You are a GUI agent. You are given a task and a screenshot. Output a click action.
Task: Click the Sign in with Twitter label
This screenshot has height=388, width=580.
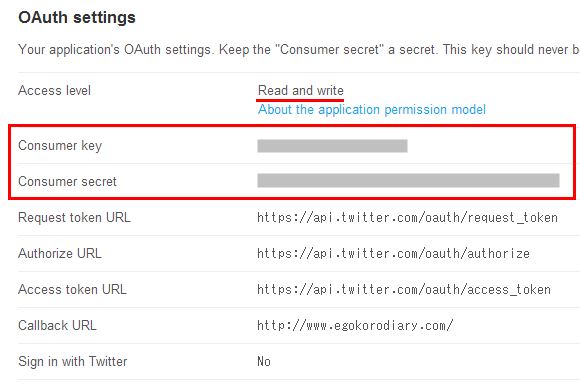(72, 361)
